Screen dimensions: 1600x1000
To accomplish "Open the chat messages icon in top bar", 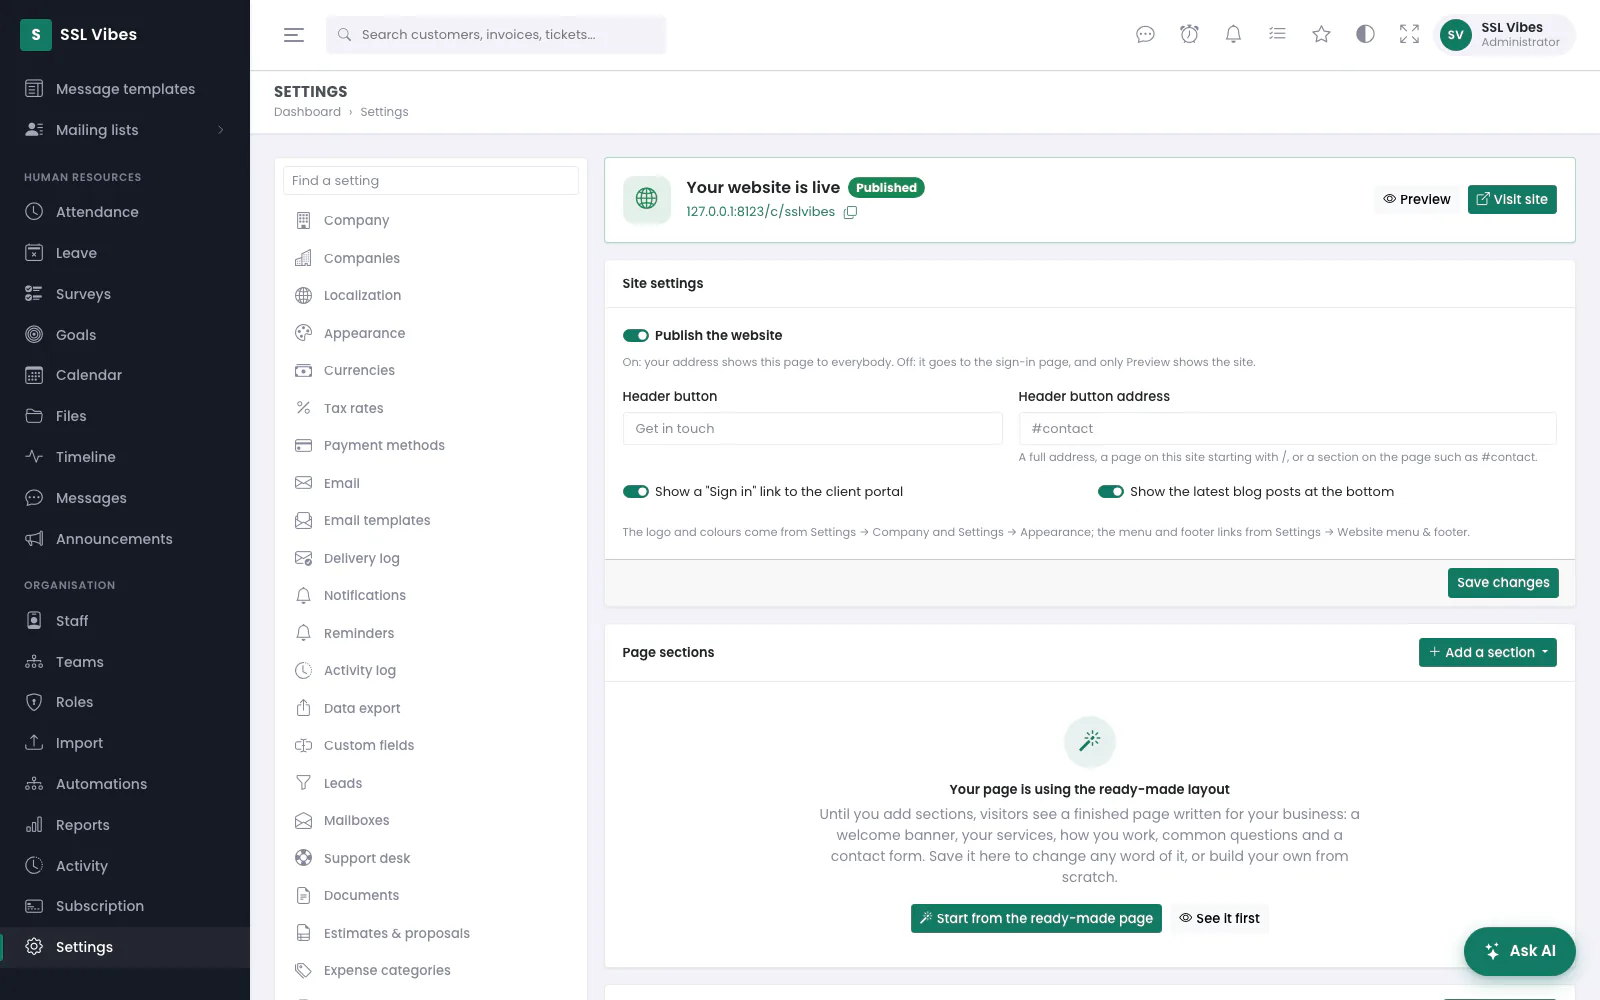I will pos(1145,35).
